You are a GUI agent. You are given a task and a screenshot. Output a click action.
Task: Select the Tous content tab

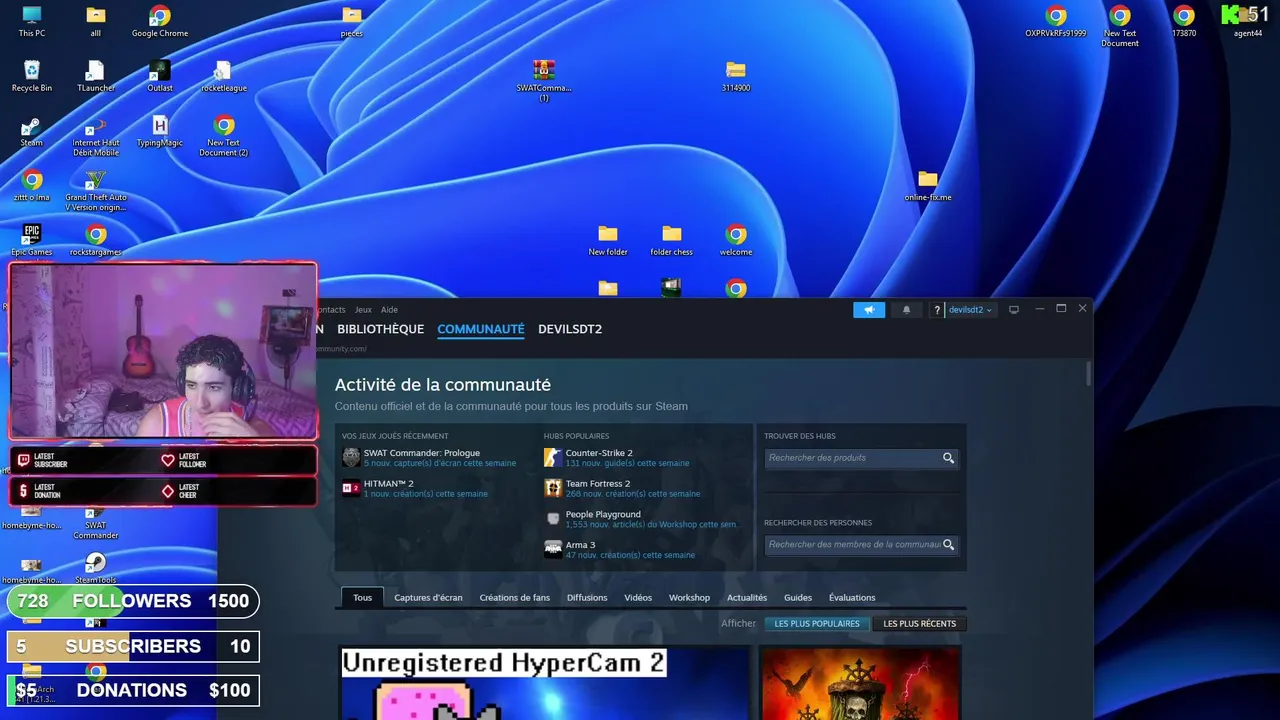pos(362,598)
